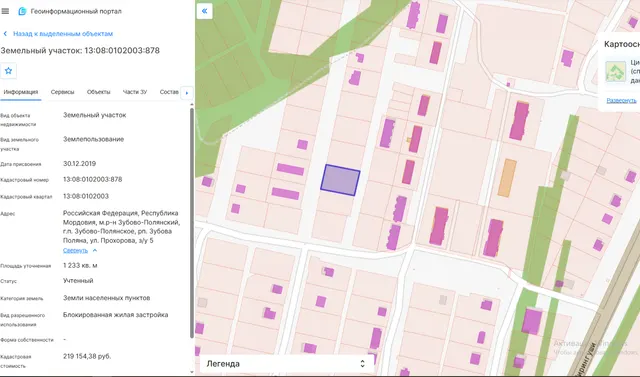The height and width of the screenshot is (377, 640).
Task: Click the area value 1 233 кв. м
Action: coord(80,266)
